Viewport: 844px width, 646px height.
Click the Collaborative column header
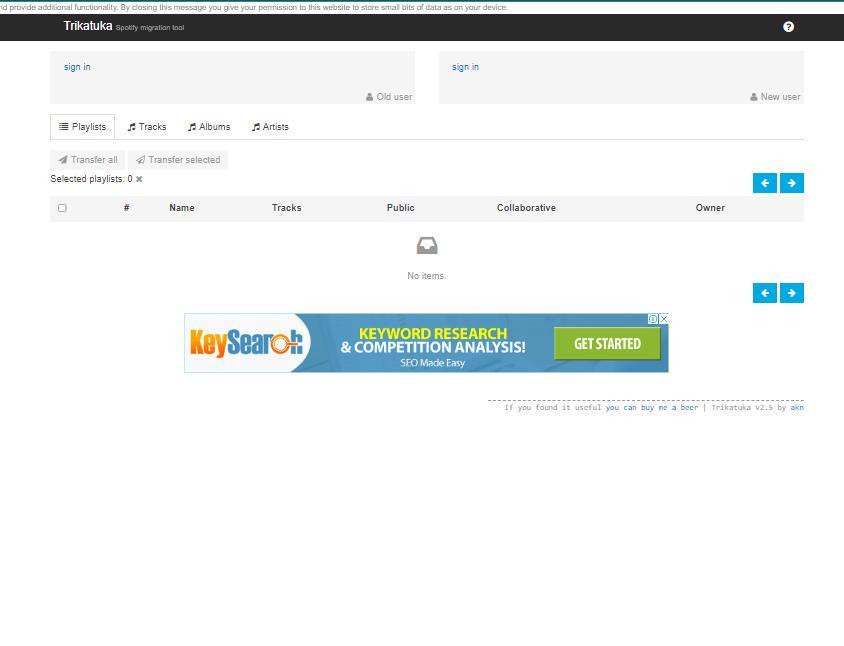(526, 208)
